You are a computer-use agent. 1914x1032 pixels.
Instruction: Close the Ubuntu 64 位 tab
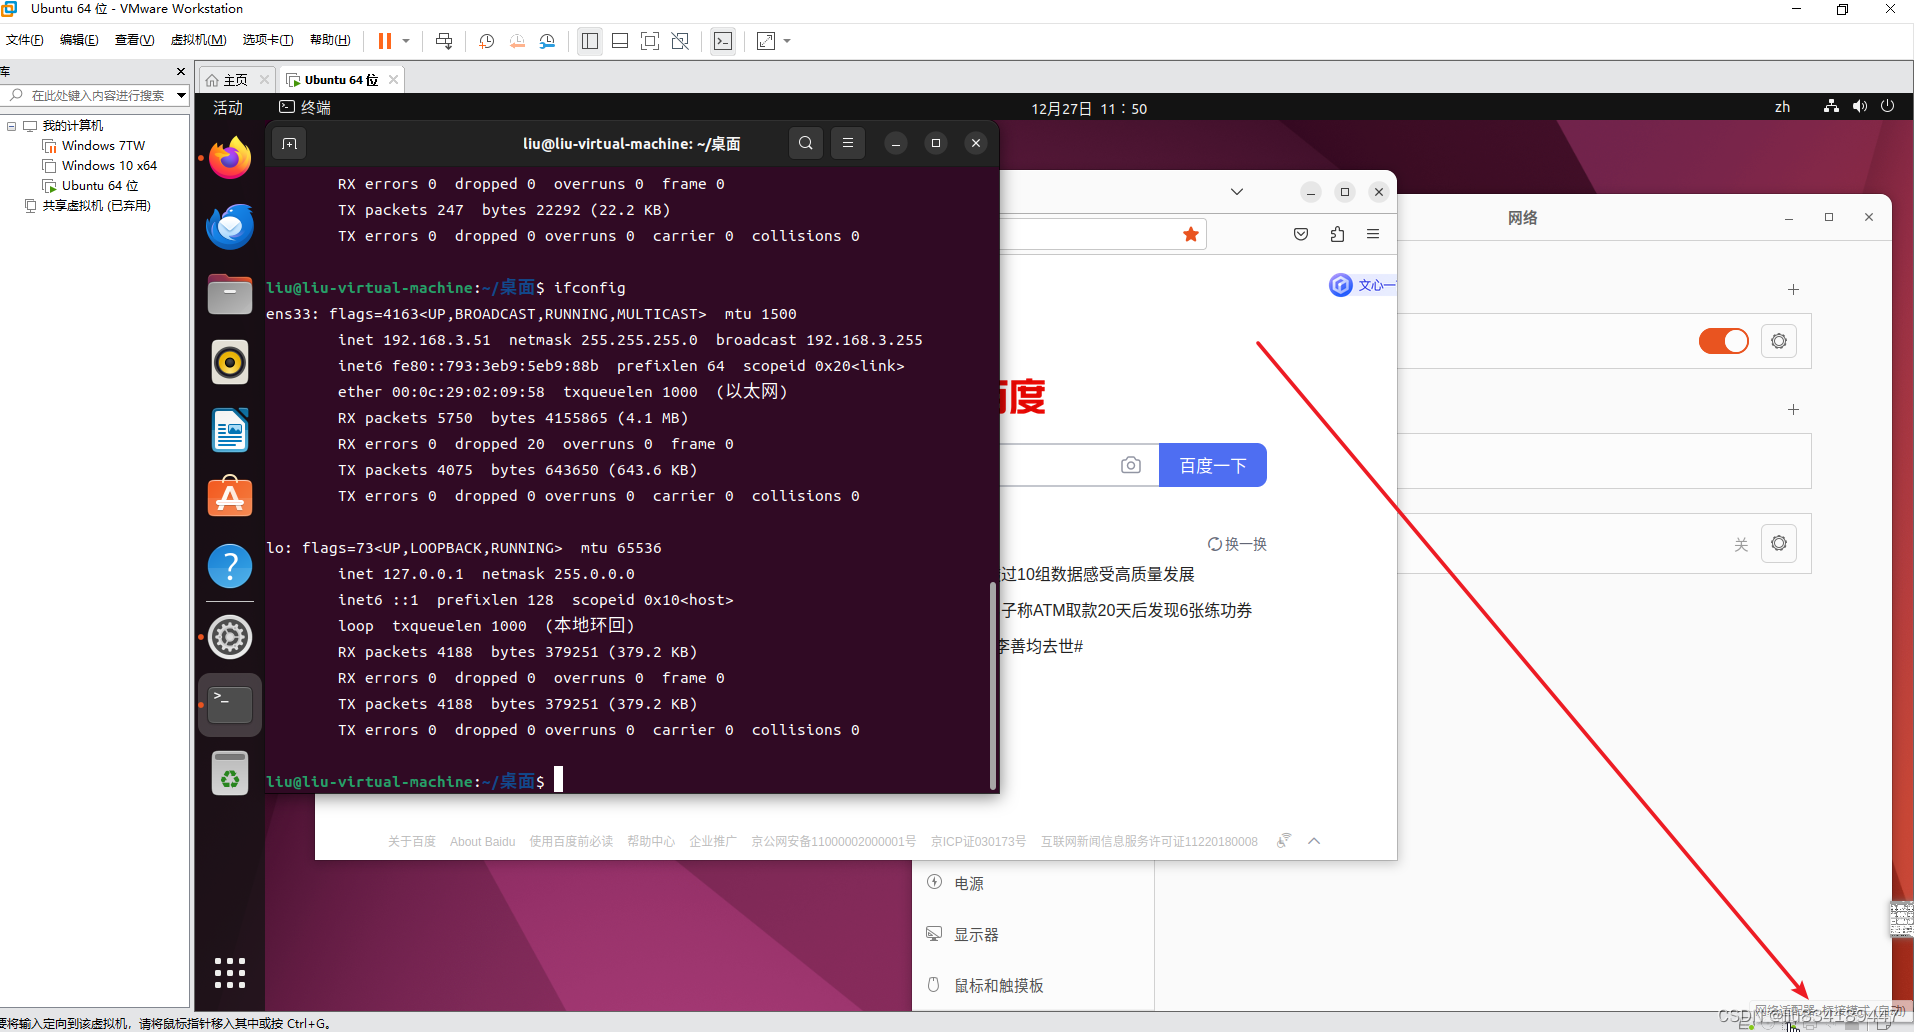(x=394, y=80)
